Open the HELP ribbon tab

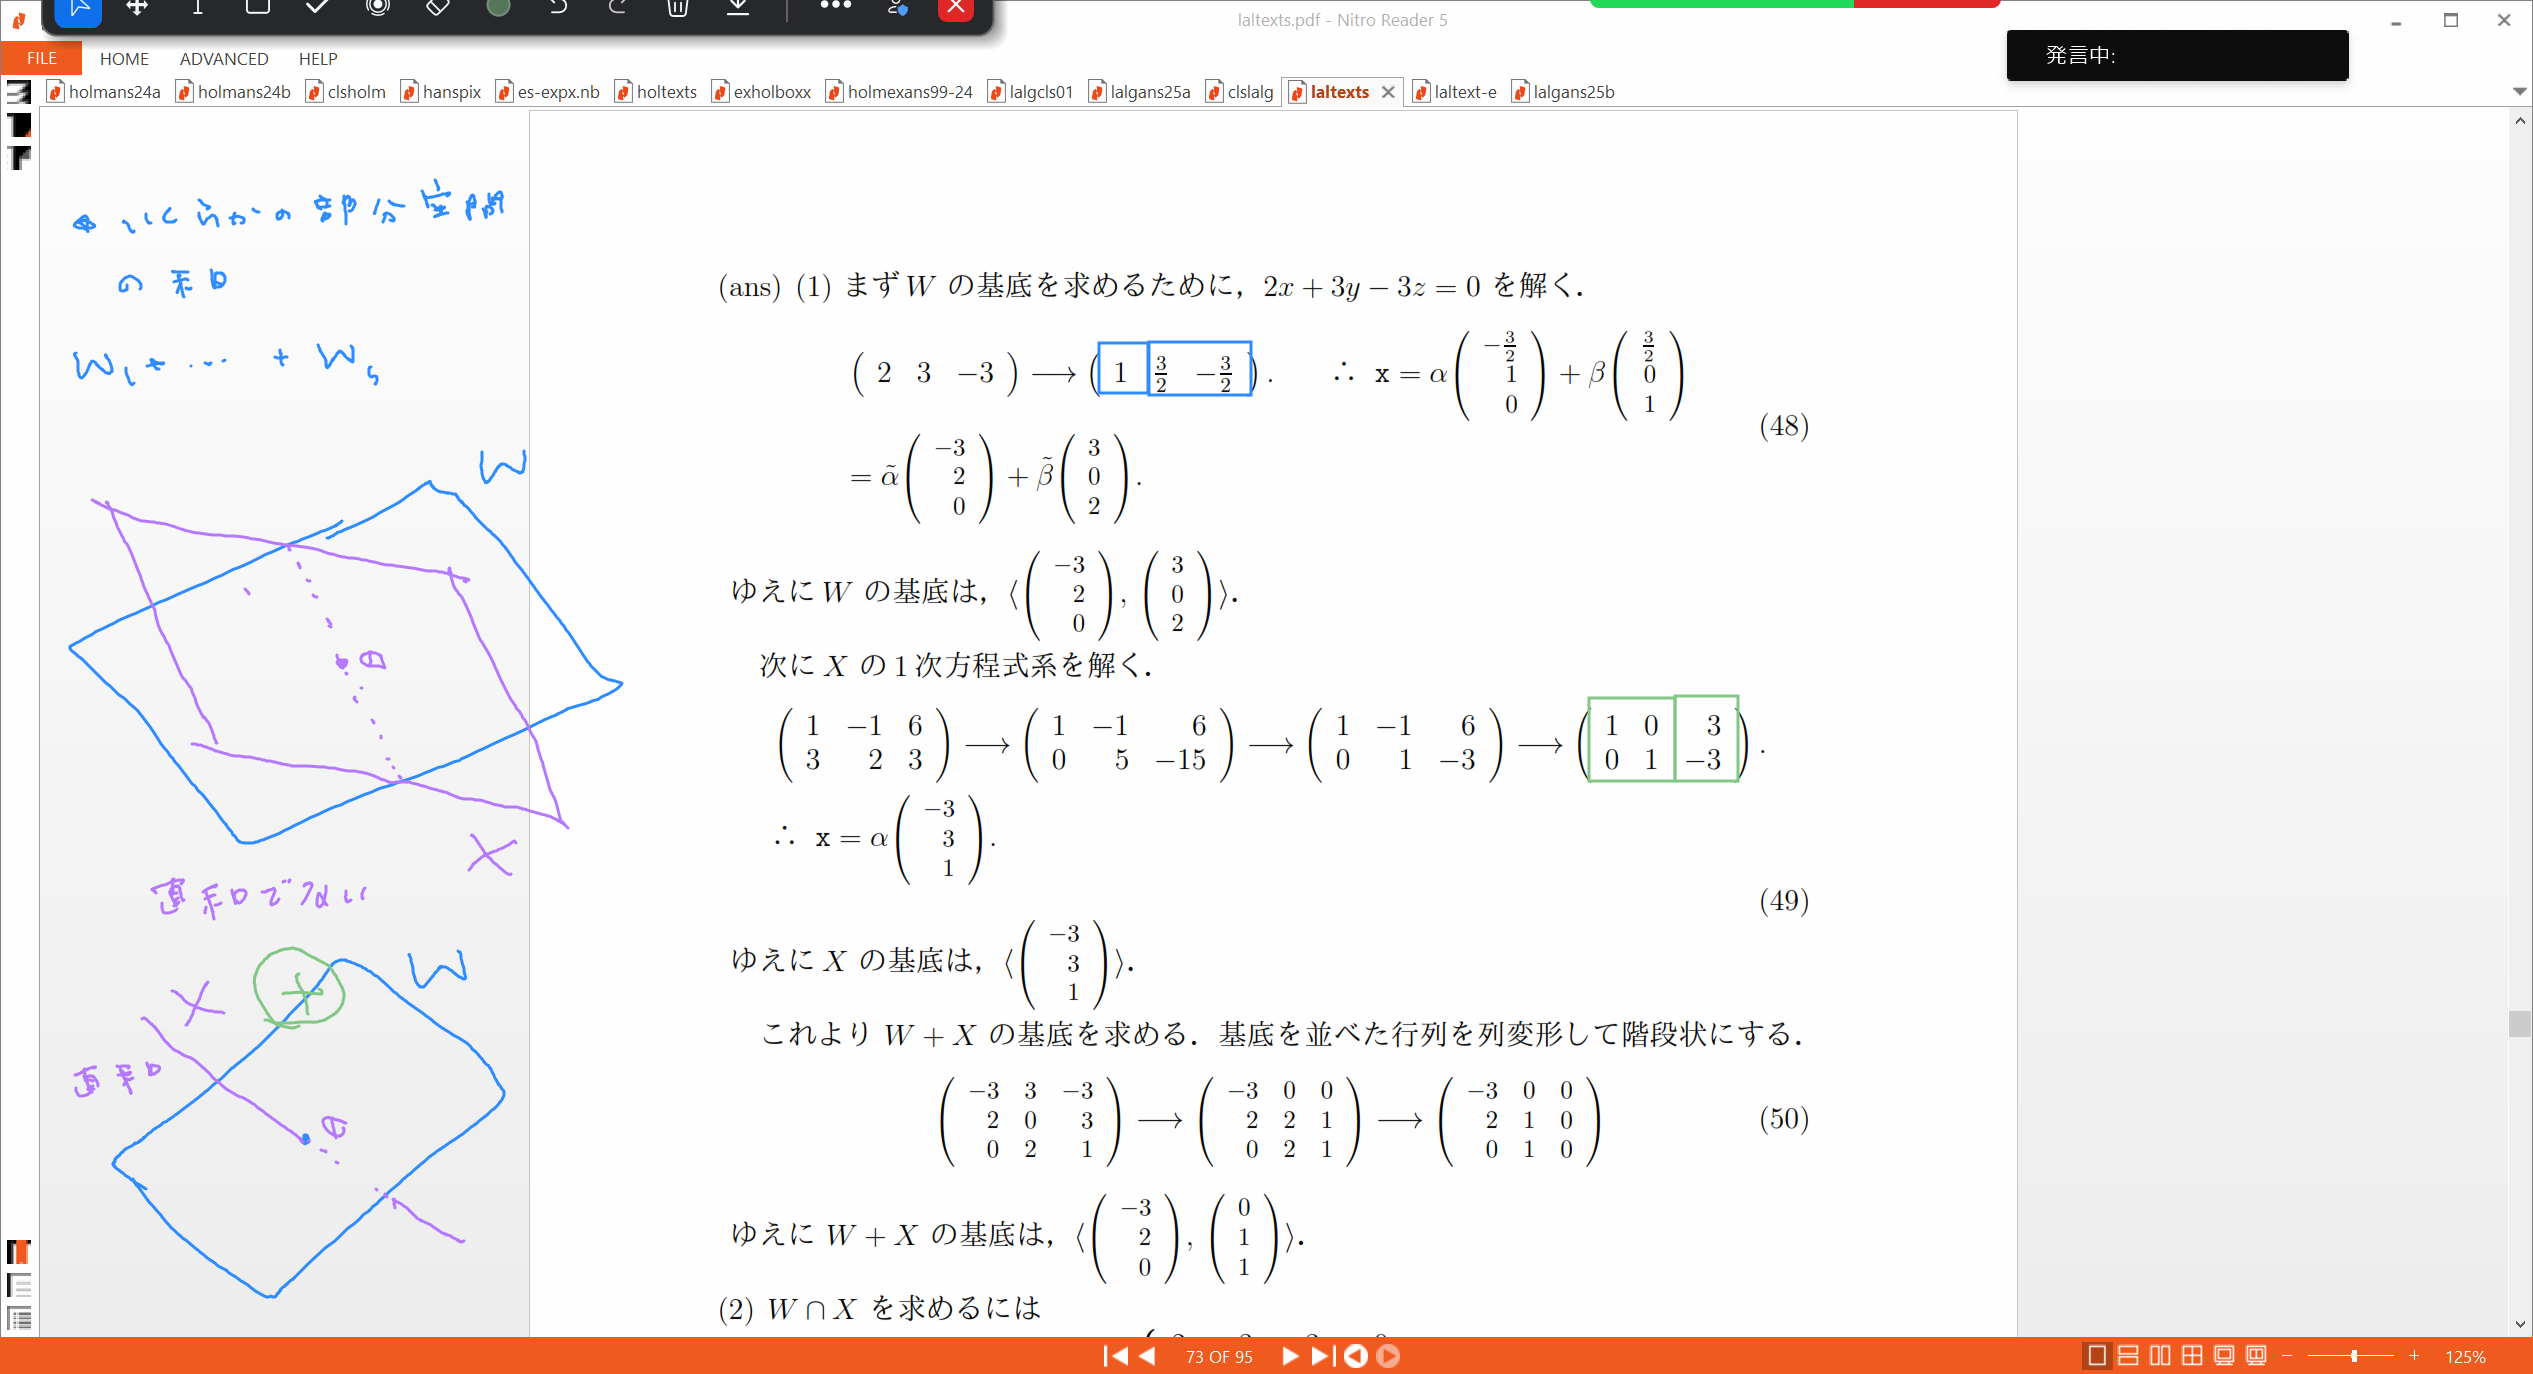318,58
